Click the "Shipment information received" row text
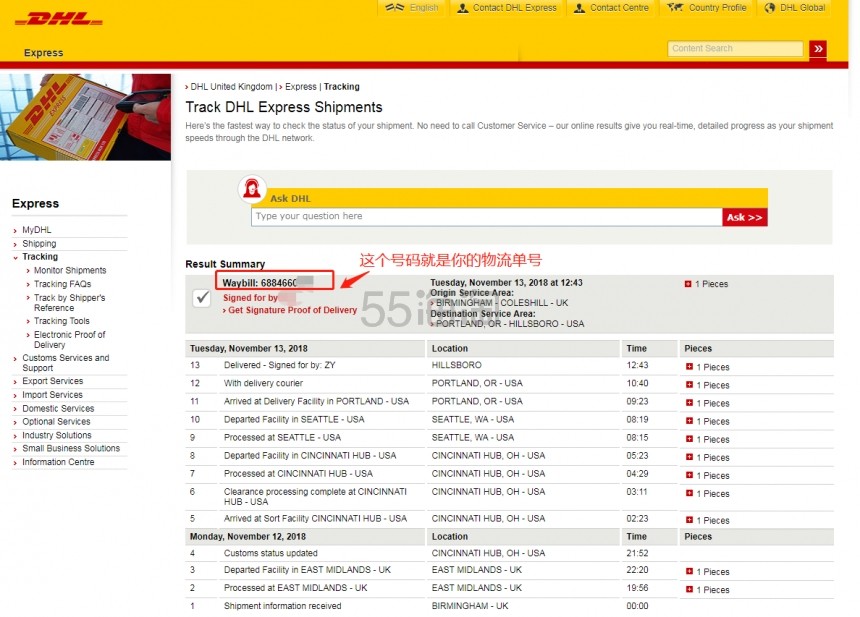Image resolution: width=860 pixels, height=617 pixels. [282, 606]
